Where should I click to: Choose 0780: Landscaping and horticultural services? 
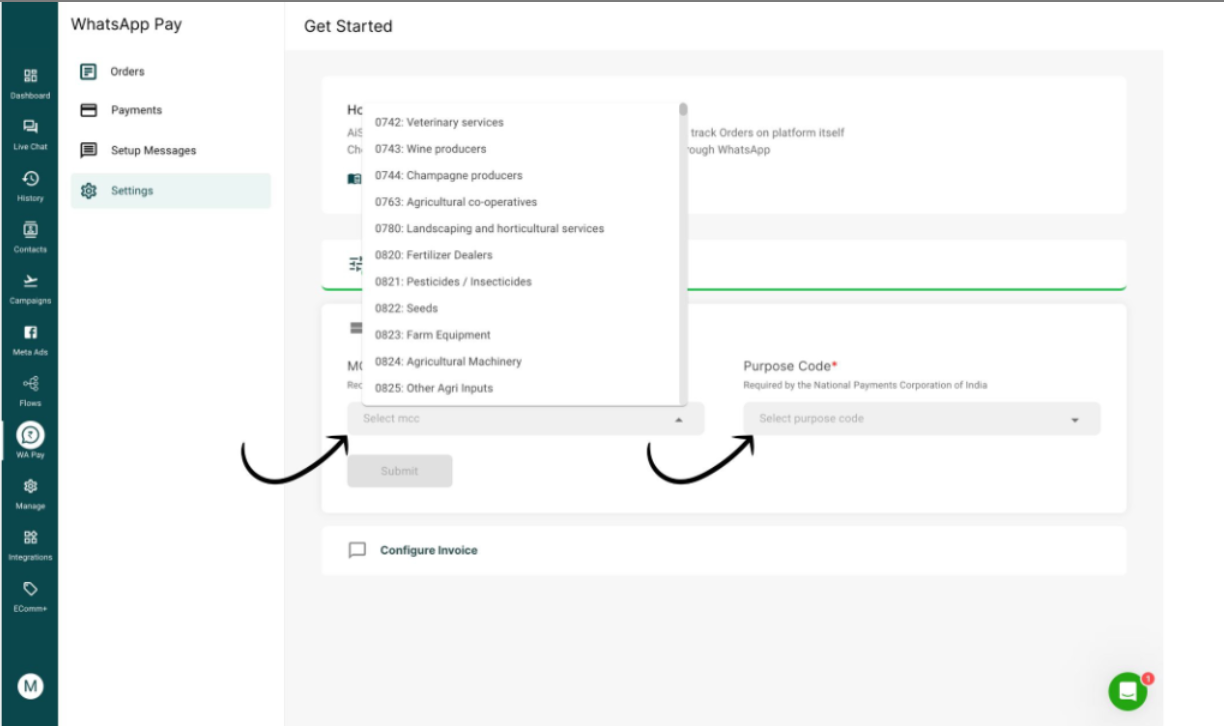click(x=520, y=228)
